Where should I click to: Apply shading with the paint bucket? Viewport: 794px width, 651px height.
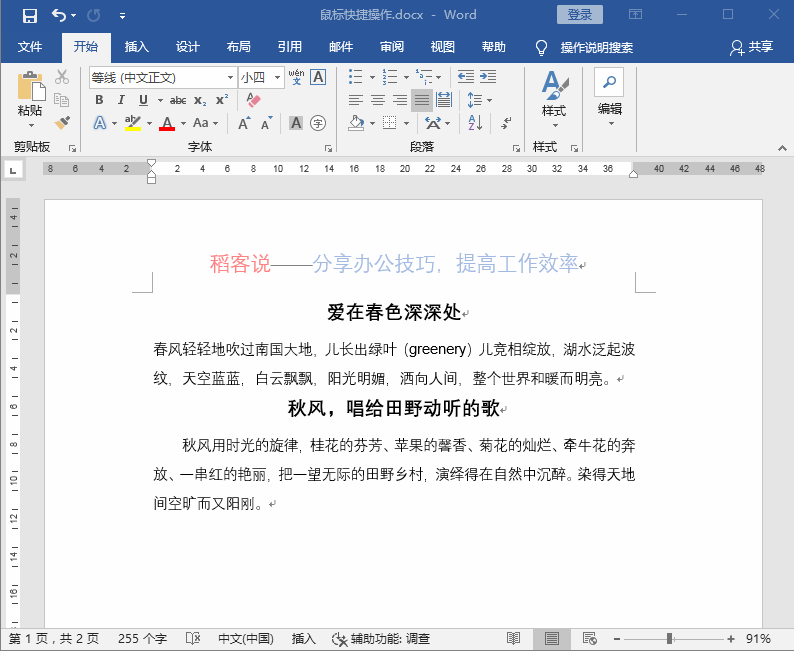click(356, 123)
